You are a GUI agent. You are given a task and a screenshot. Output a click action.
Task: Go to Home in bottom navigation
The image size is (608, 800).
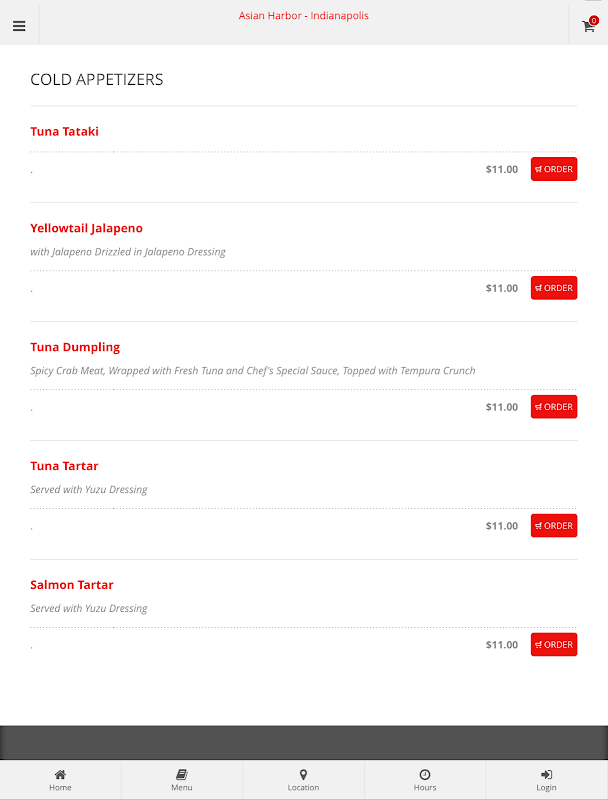pos(60,780)
